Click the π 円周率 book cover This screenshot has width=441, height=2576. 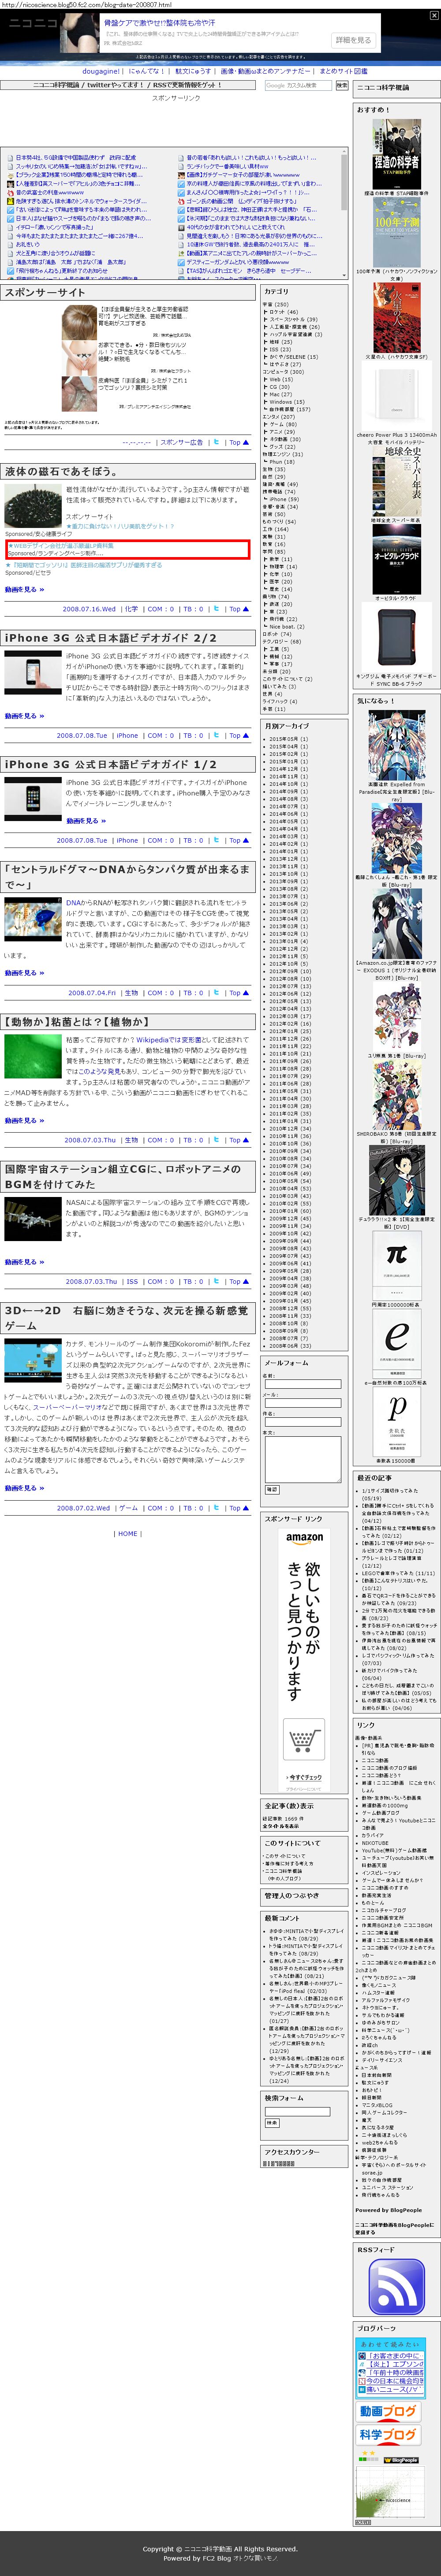pos(397,1267)
